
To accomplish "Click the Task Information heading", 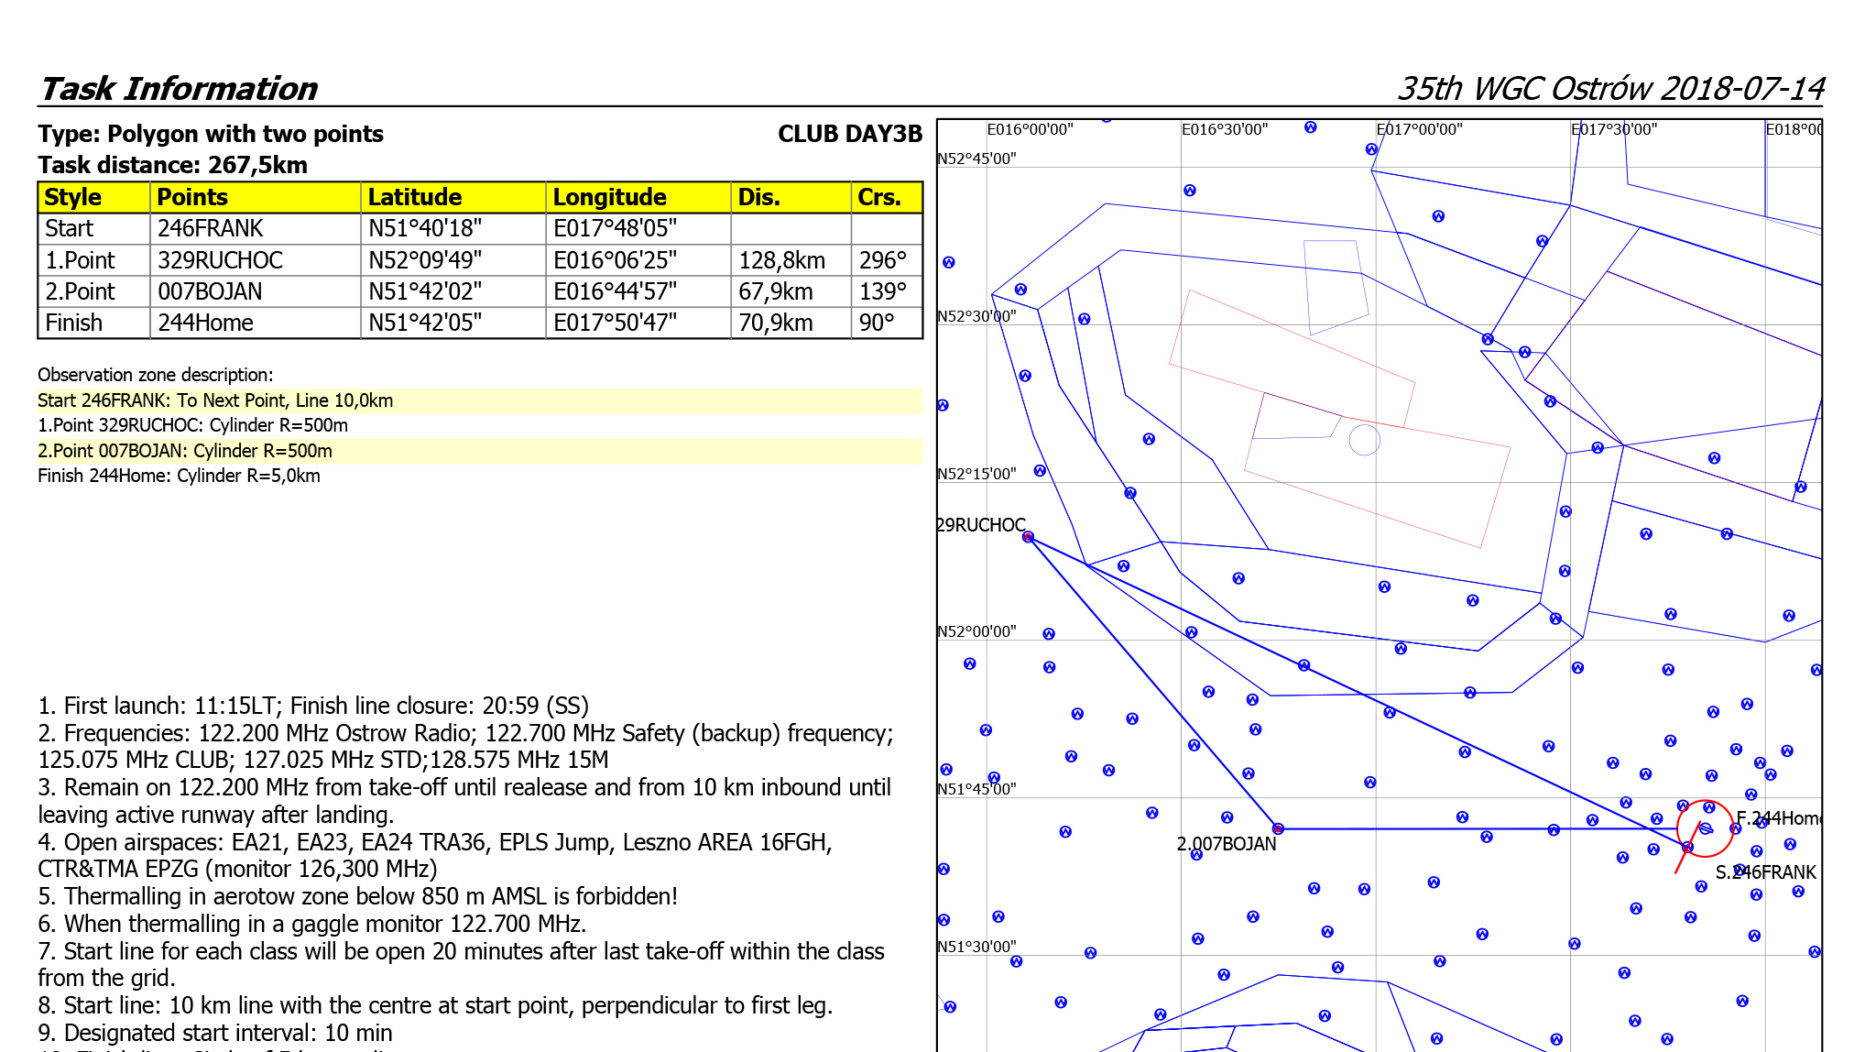I will [178, 88].
